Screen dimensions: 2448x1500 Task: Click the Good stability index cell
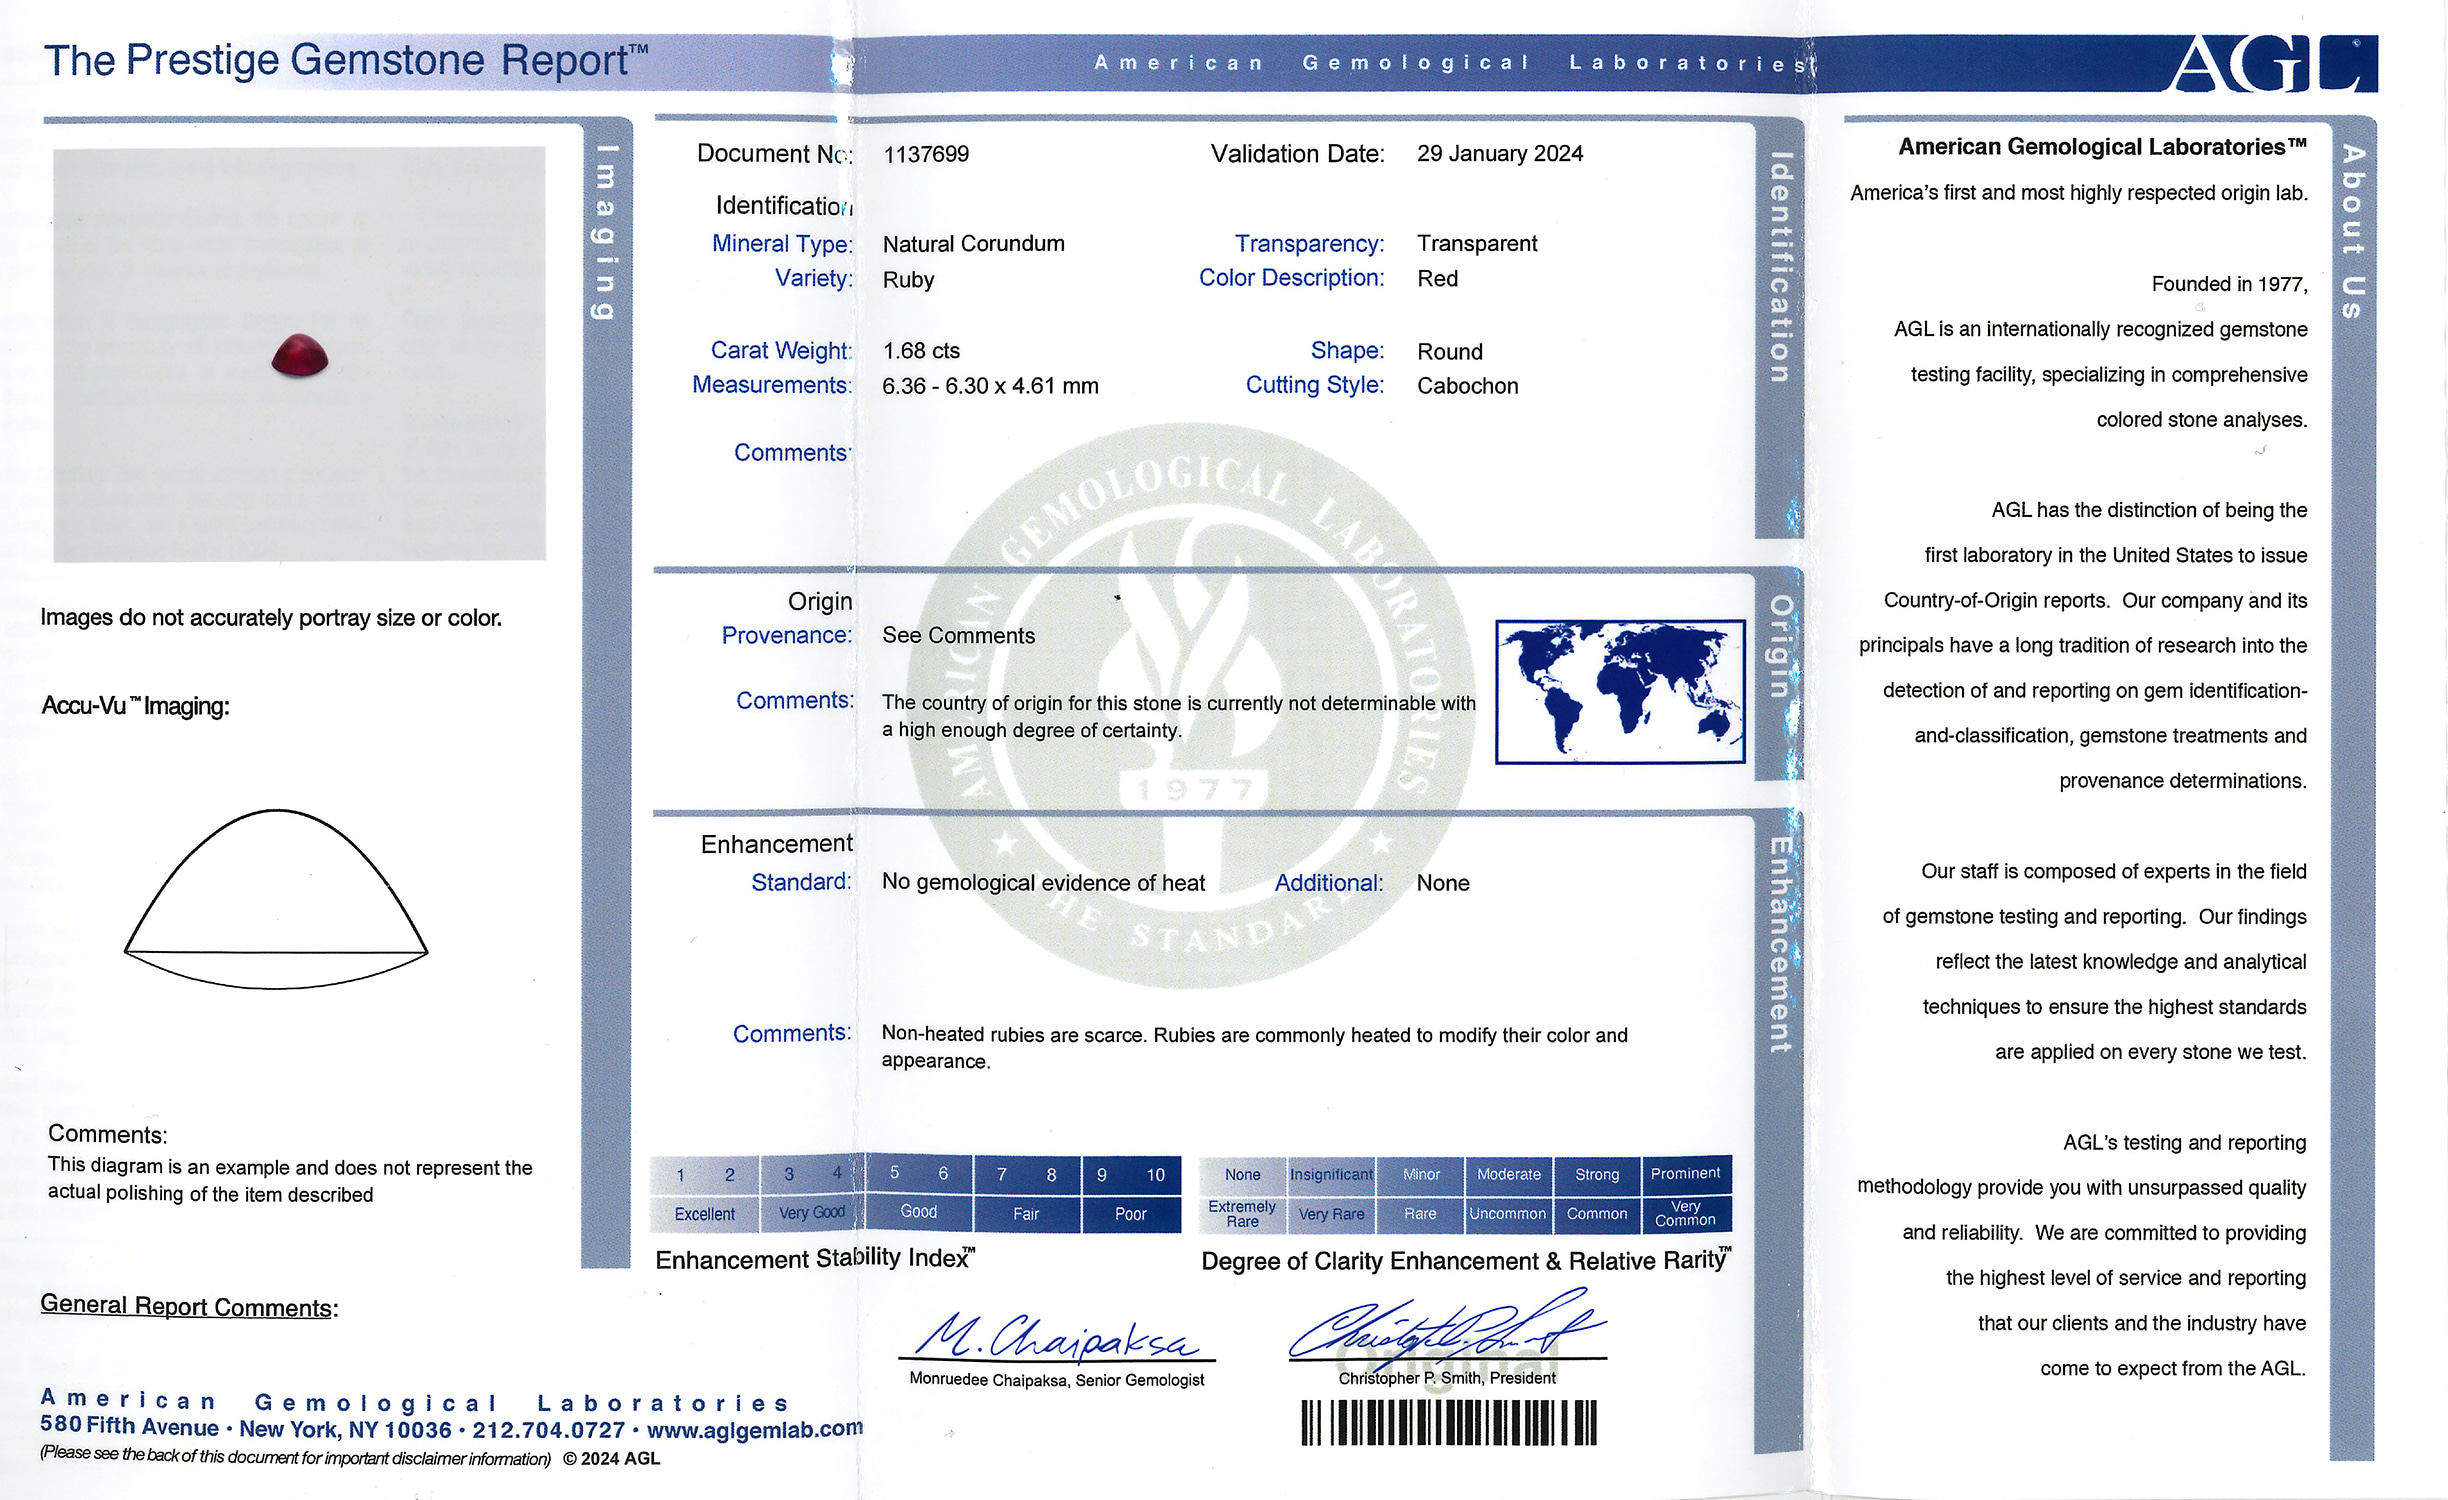[x=918, y=1212]
